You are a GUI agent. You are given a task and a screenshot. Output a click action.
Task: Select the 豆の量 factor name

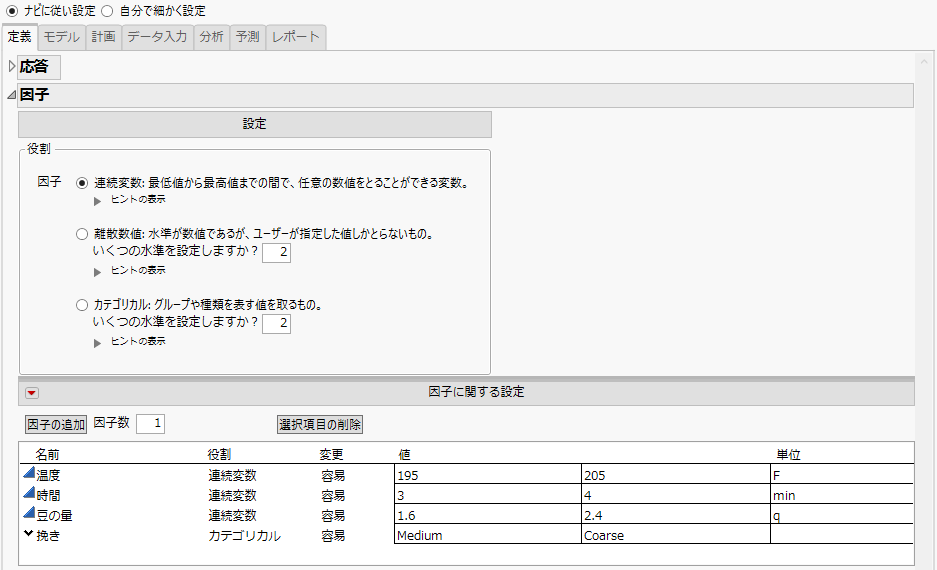tap(54, 516)
